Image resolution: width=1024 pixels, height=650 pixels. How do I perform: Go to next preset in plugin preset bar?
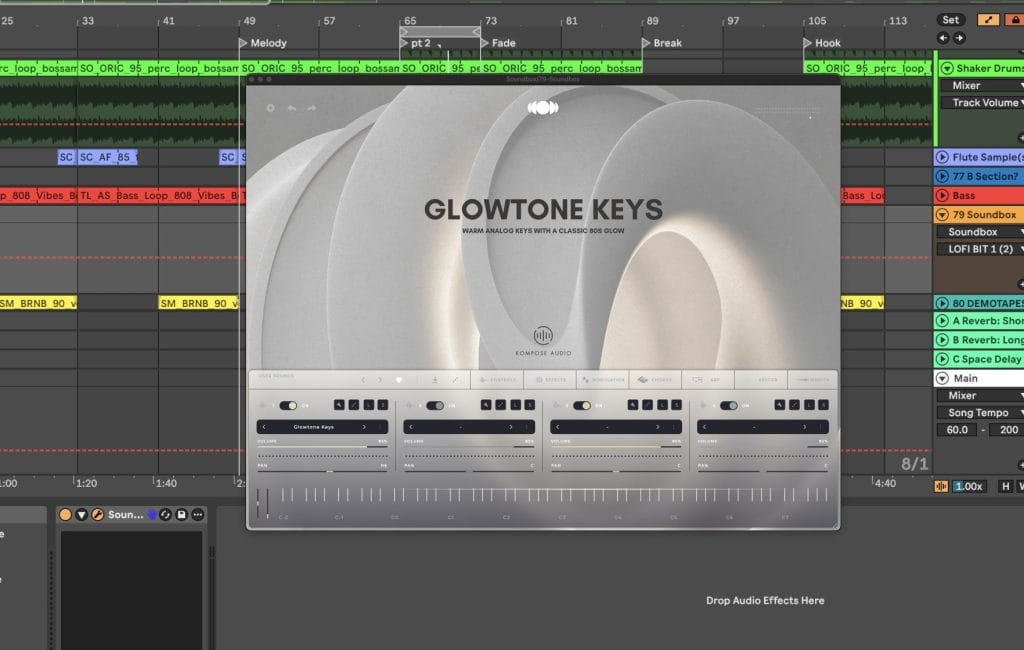coord(379,380)
